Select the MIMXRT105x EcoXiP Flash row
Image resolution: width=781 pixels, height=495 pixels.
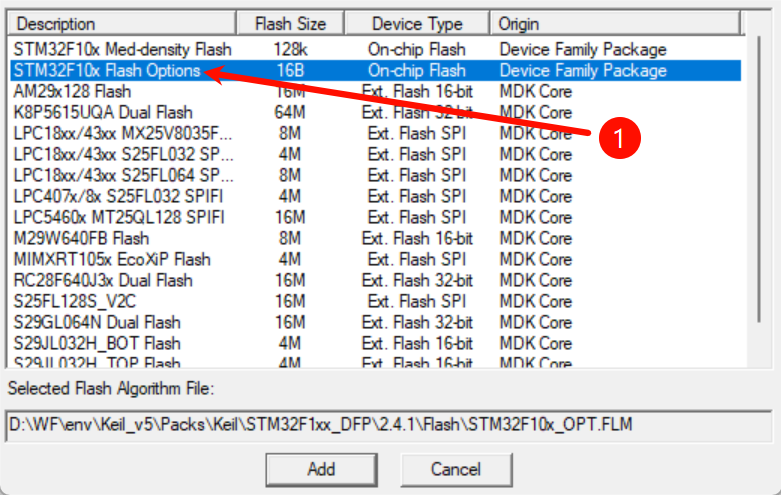(x=376, y=259)
